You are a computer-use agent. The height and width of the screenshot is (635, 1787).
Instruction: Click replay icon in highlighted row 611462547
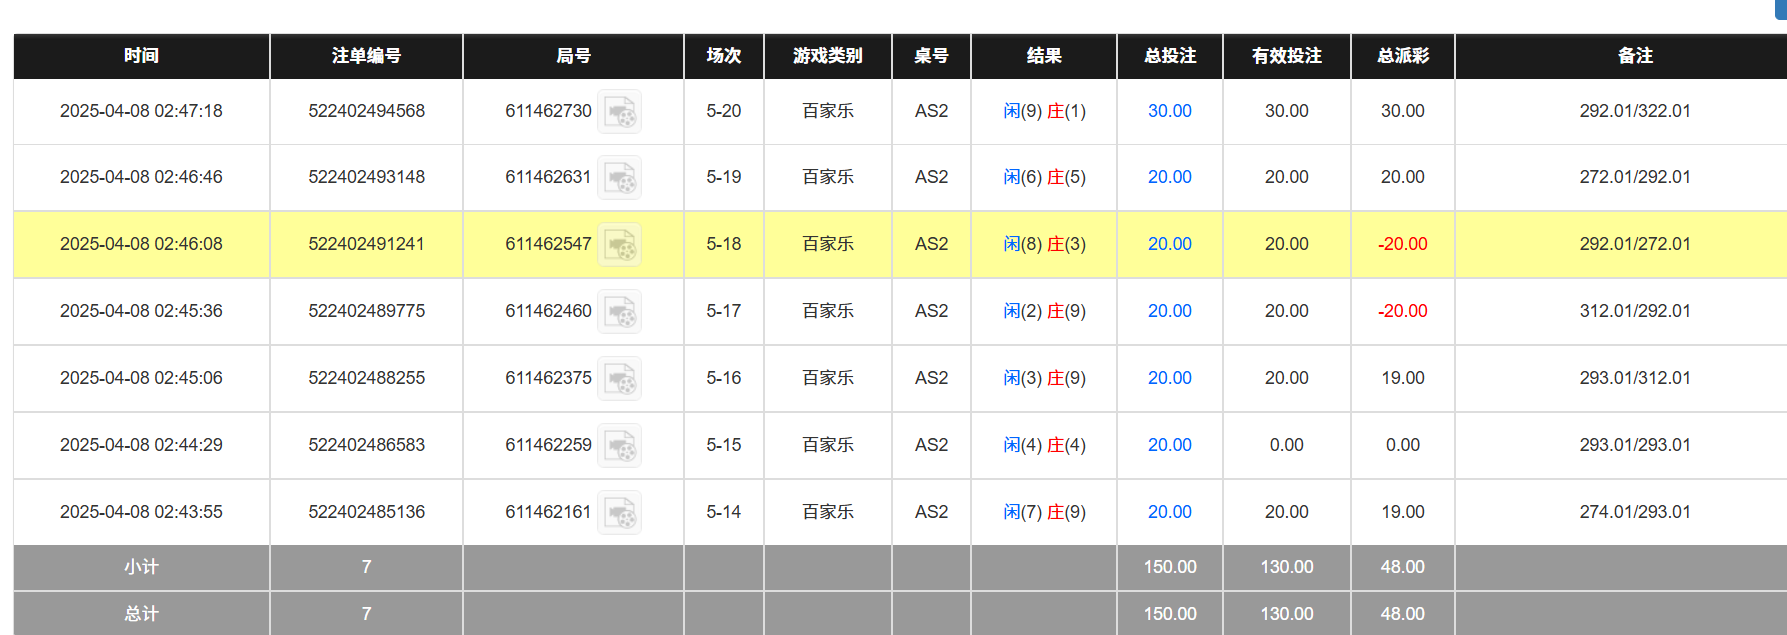(620, 245)
